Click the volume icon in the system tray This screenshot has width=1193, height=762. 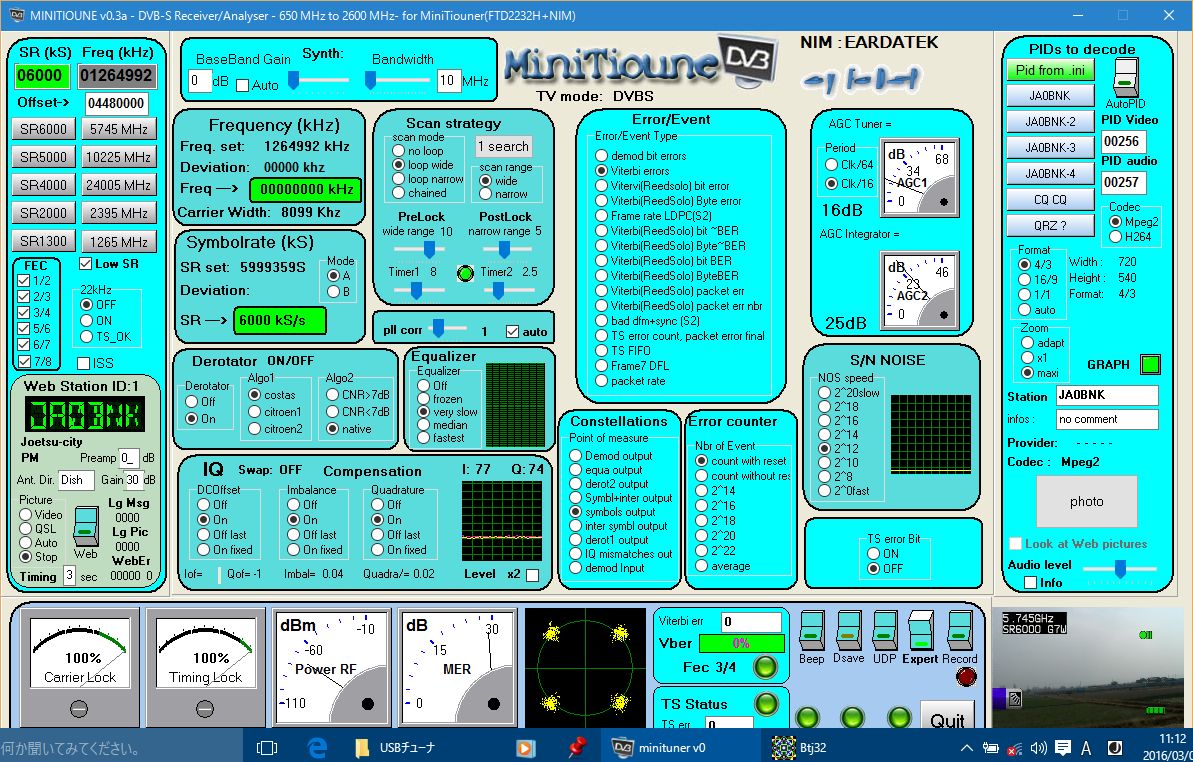[x=1039, y=748]
